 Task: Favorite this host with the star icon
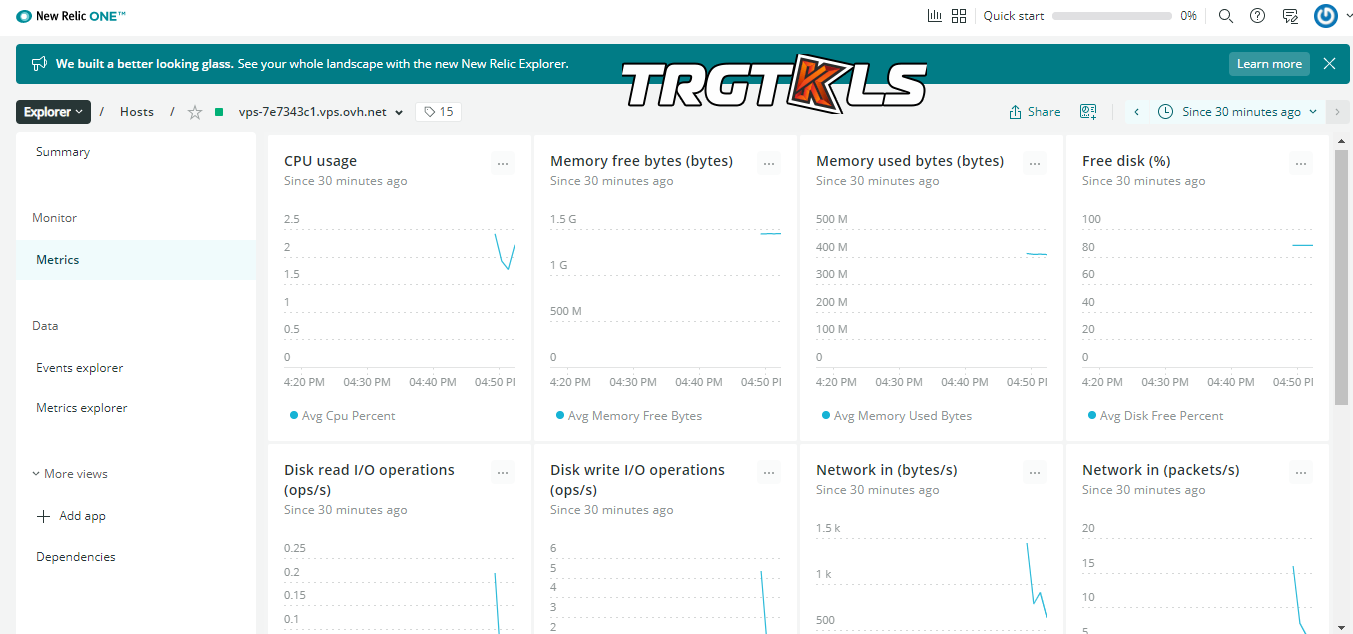(x=195, y=112)
